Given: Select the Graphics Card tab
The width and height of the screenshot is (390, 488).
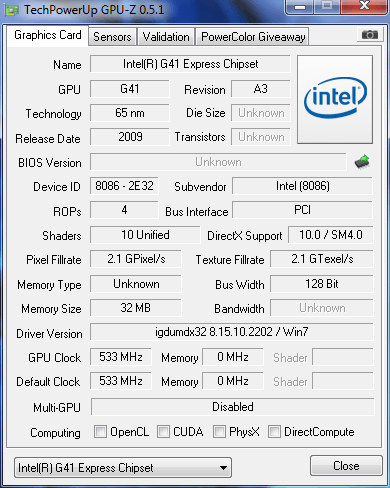Looking at the screenshot, I should [48, 35].
